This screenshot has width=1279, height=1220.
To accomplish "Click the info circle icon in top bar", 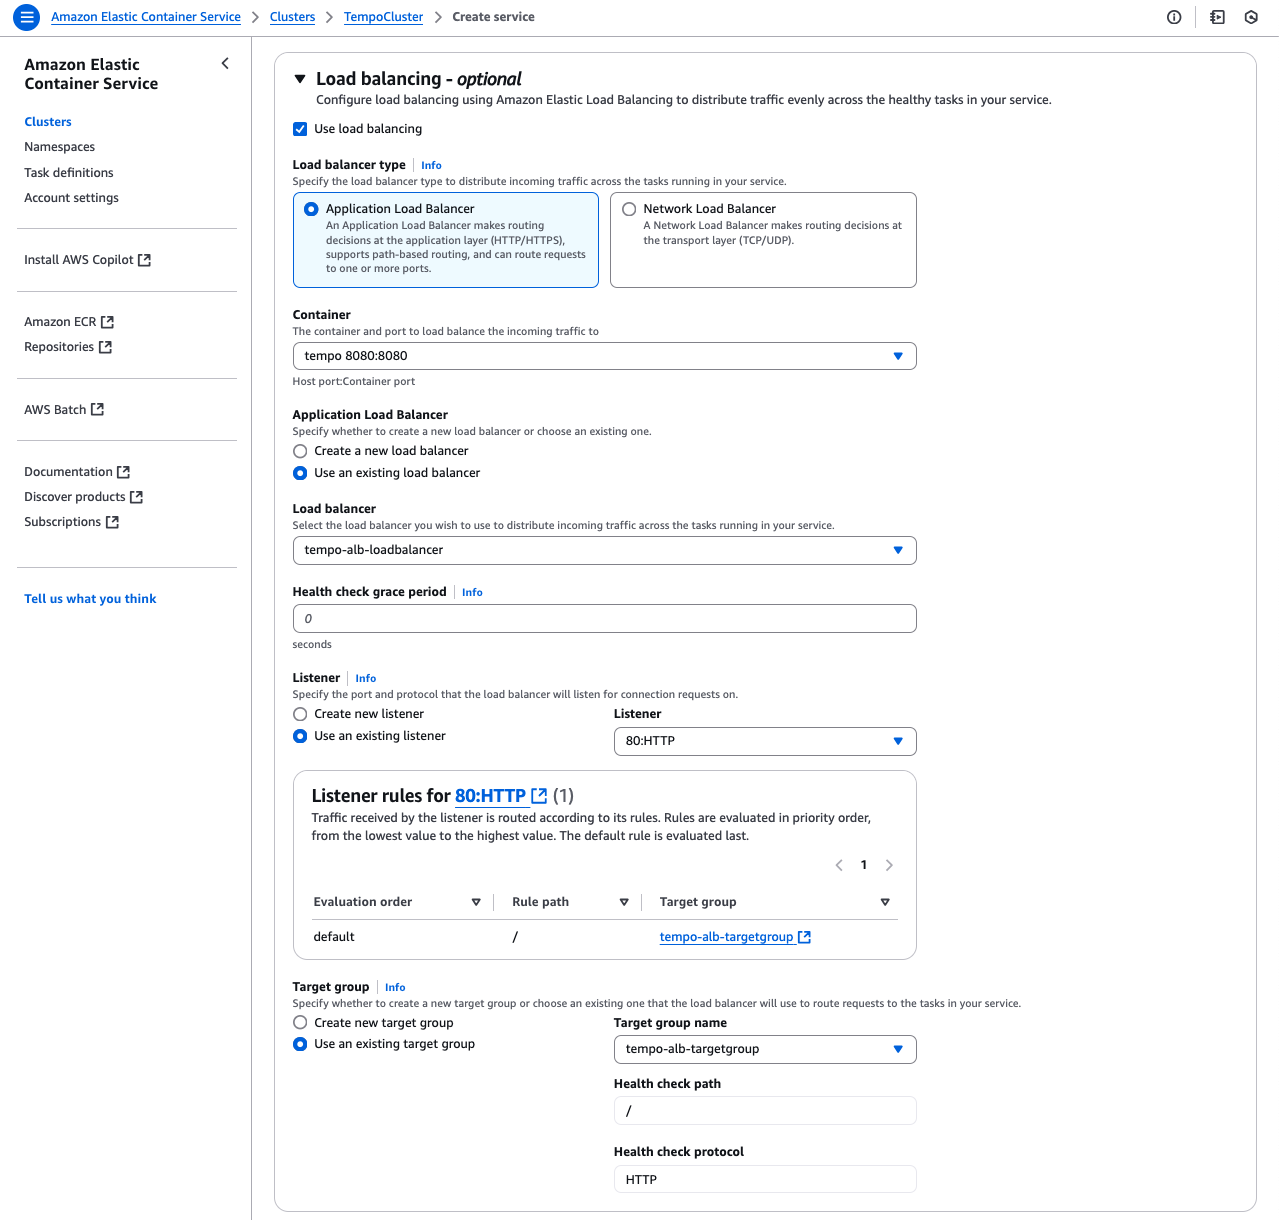I will pos(1174,17).
